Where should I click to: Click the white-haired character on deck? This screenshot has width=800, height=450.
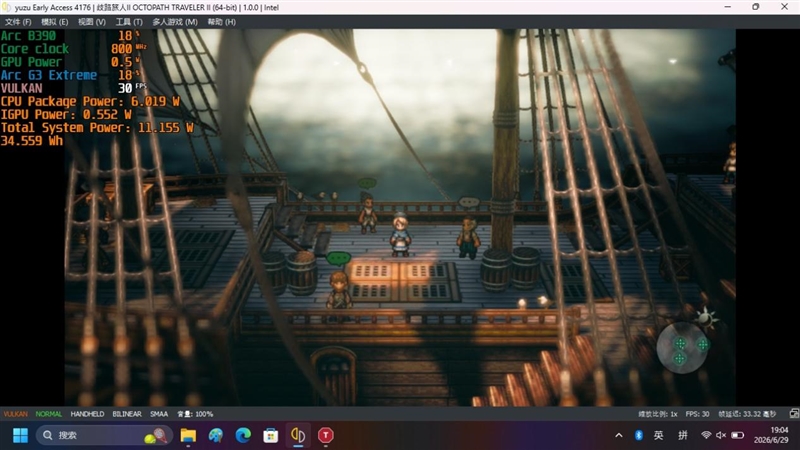coord(401,234)
